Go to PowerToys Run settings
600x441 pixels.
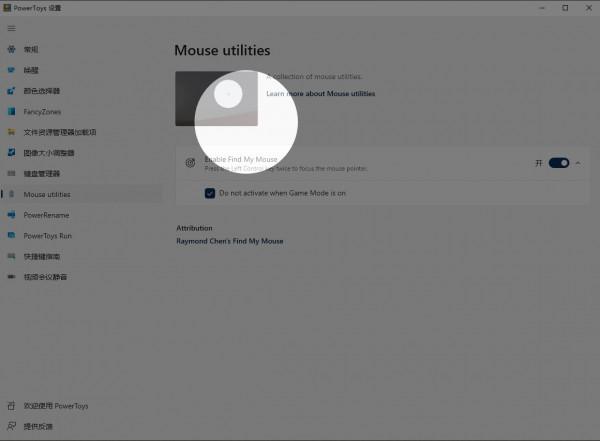(48, 236)
